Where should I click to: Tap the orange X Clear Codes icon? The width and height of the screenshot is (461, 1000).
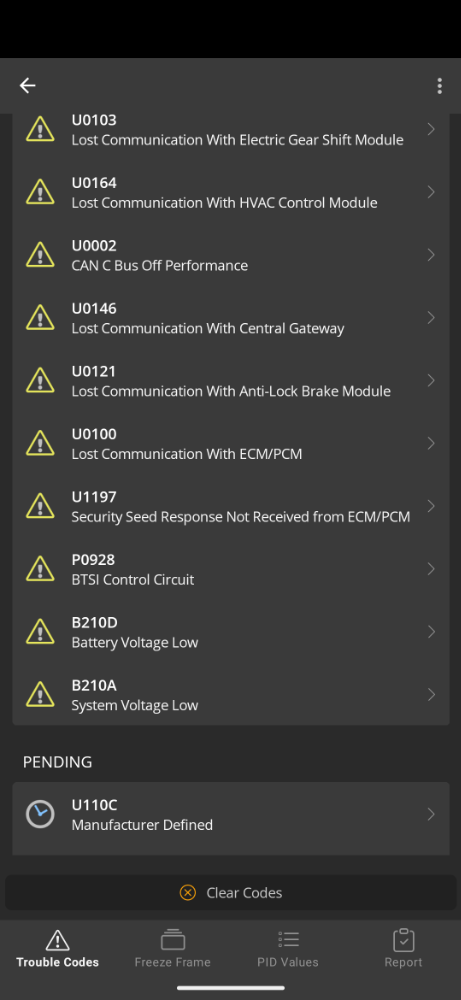point(187,892)
